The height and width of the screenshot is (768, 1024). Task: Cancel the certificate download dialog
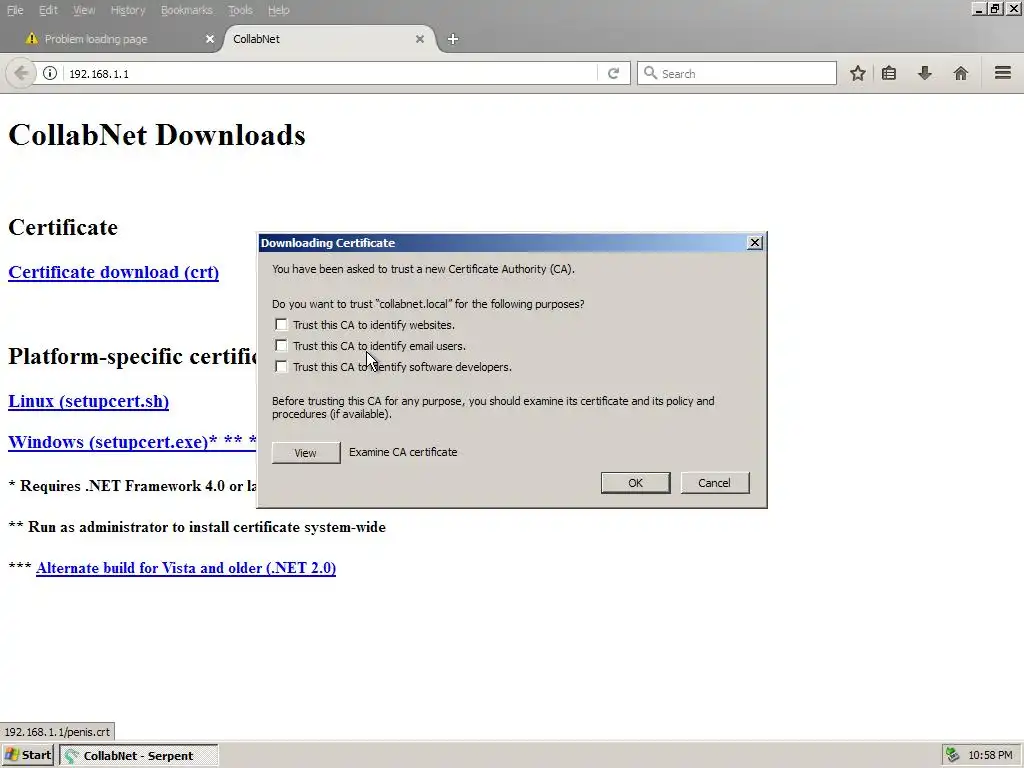[x=714, y=483]
